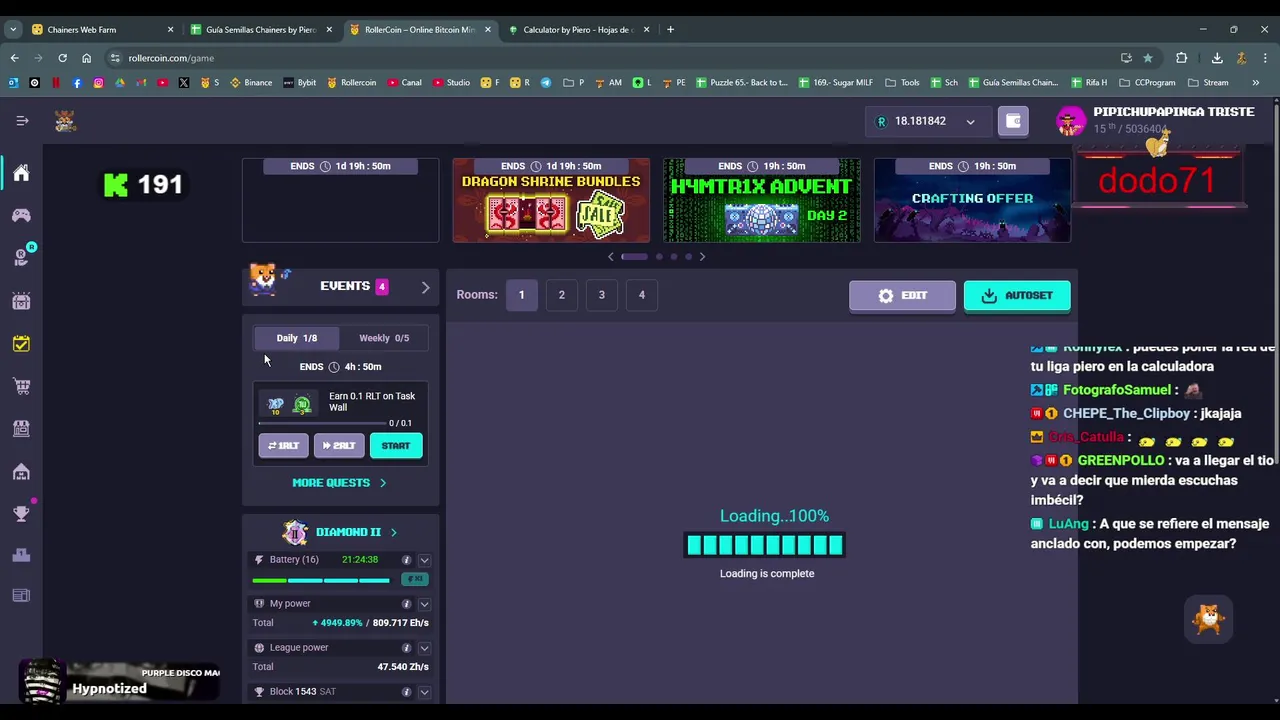Open the Studio YouTube bookmark
The image size is (1280, 720).
pos(452,83)
